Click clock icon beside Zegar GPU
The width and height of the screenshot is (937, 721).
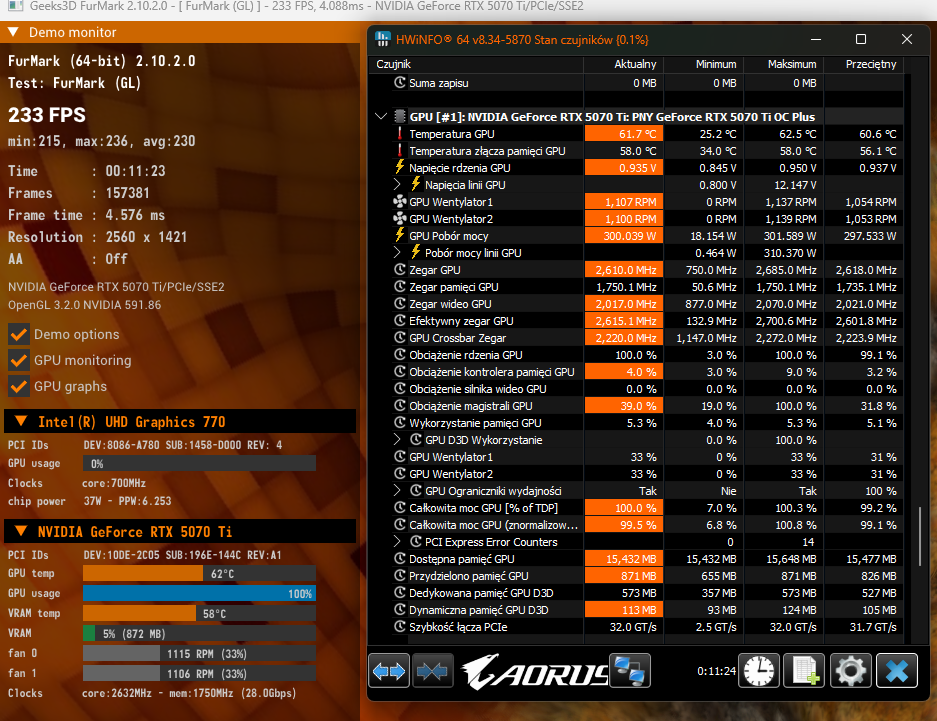tap(400, 269)
